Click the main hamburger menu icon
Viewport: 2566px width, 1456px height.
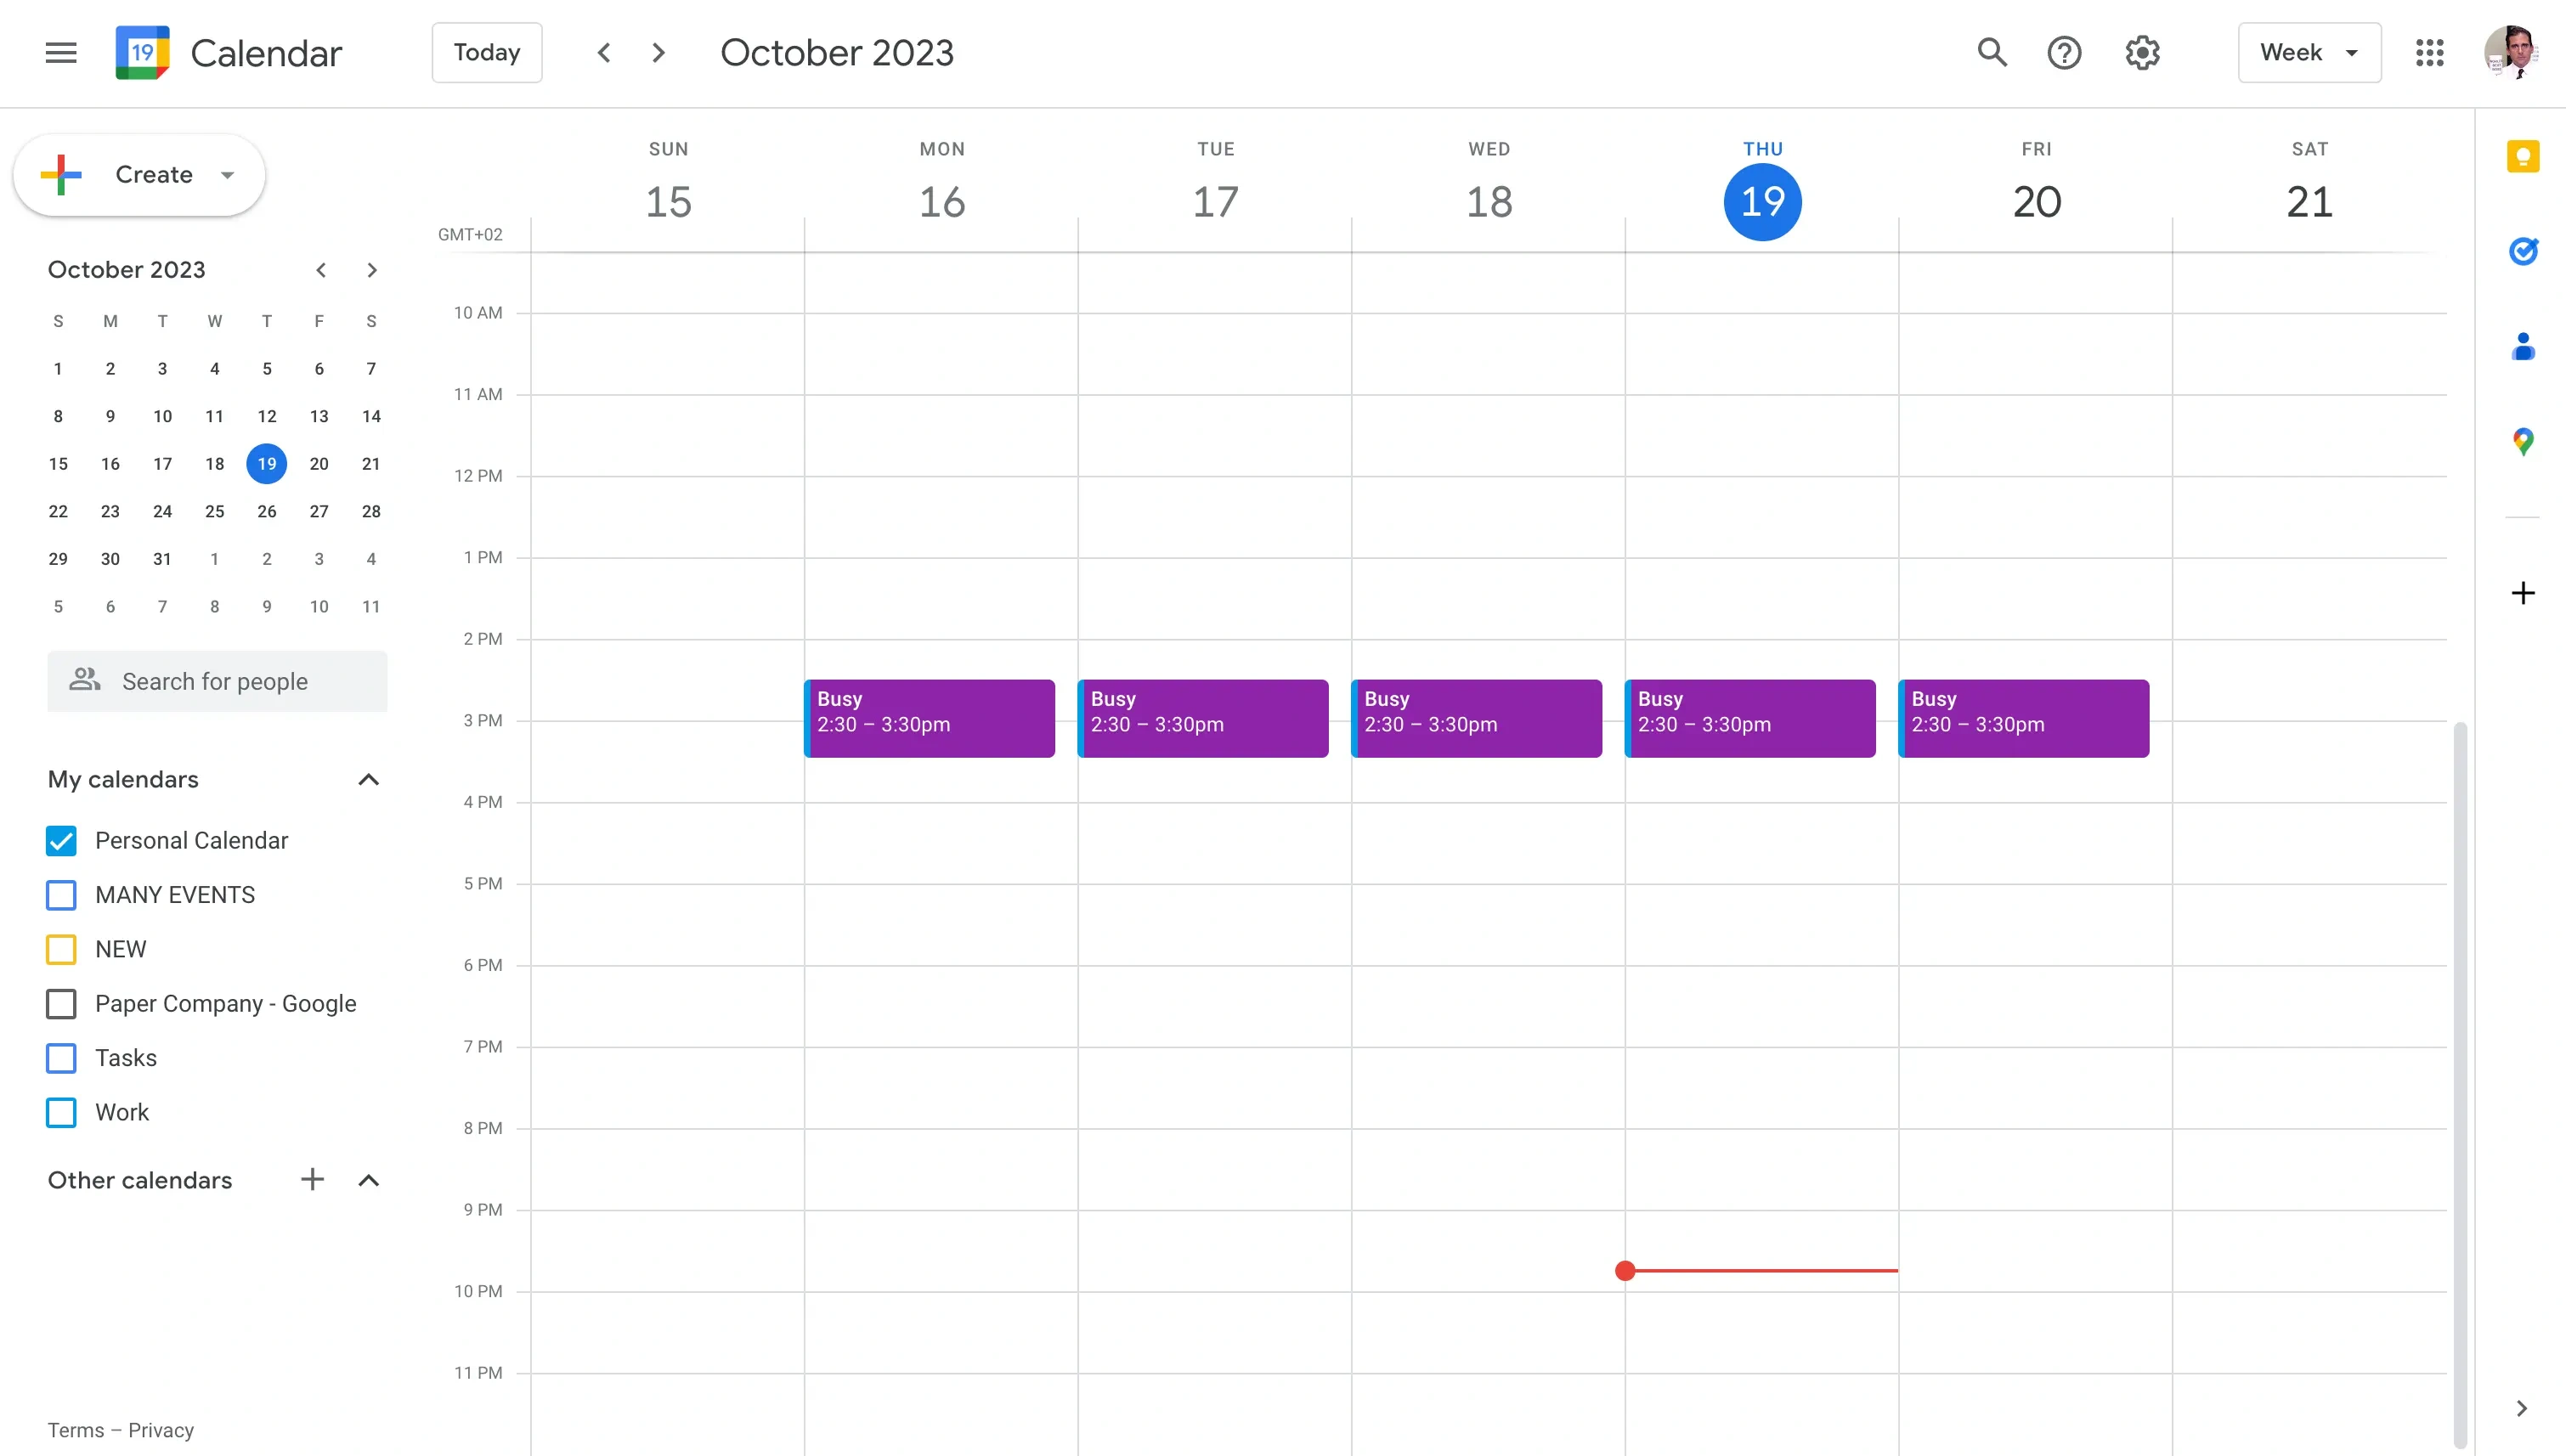click(x=58, y=53)
